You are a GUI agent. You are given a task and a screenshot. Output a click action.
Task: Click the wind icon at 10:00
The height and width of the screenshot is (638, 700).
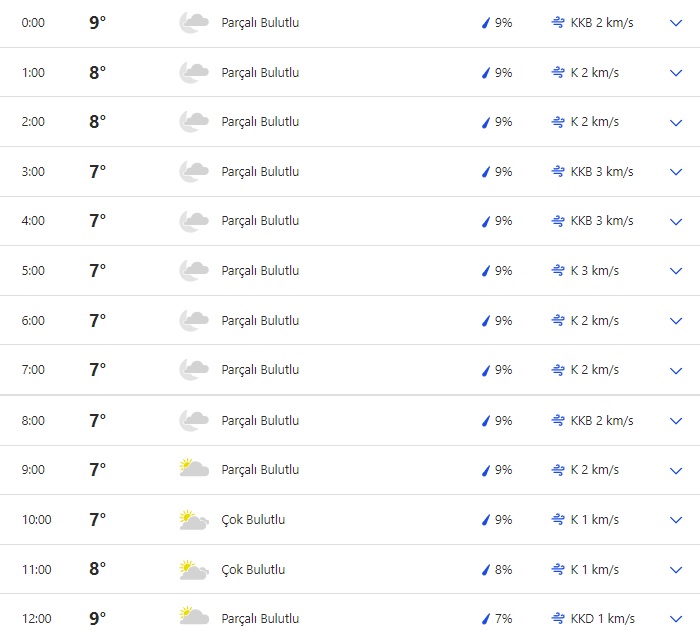click(x=558, y=520)
